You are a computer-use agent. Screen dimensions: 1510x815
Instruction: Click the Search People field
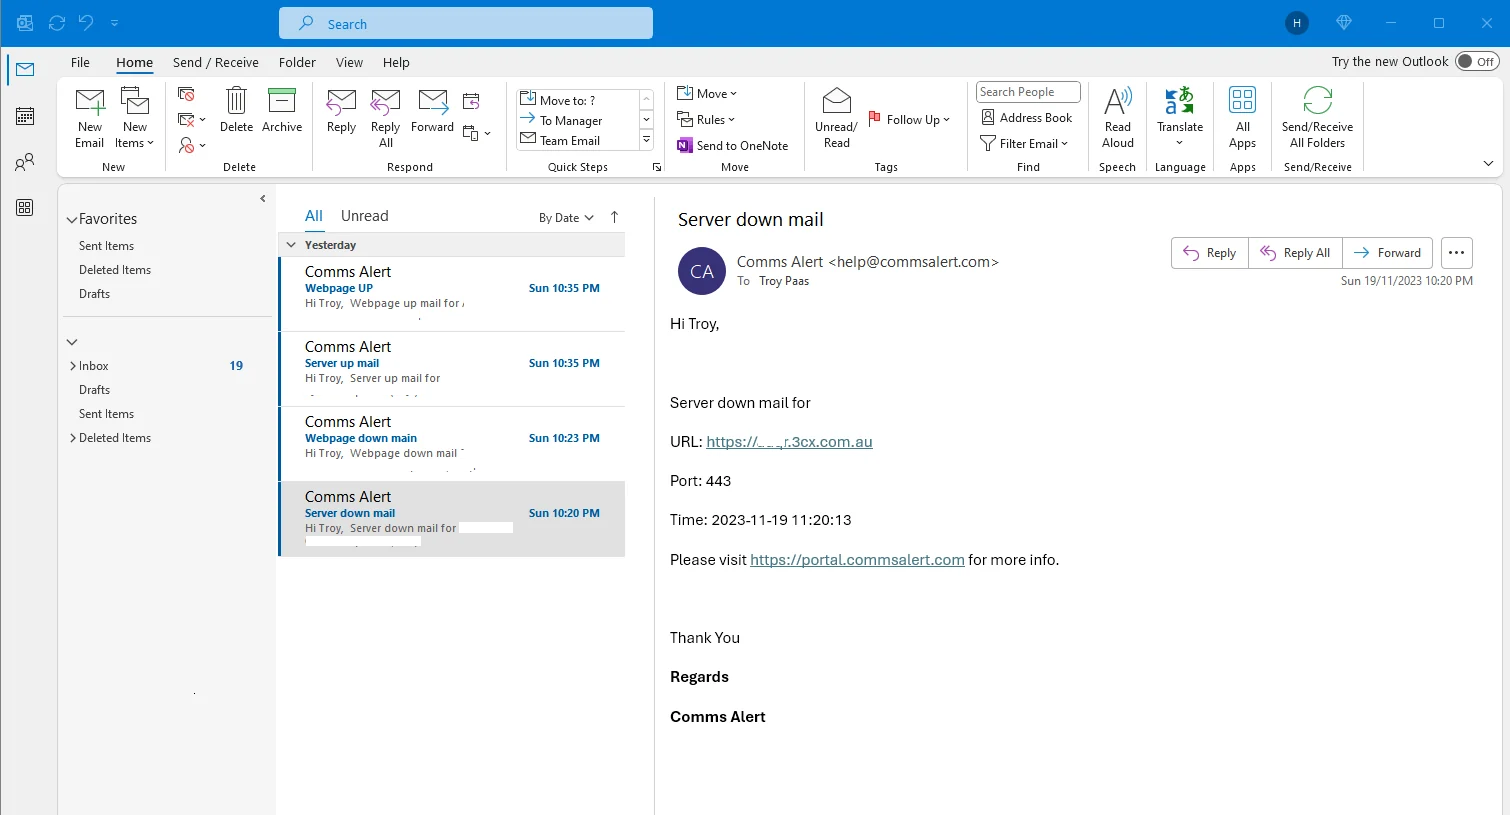1028,92
